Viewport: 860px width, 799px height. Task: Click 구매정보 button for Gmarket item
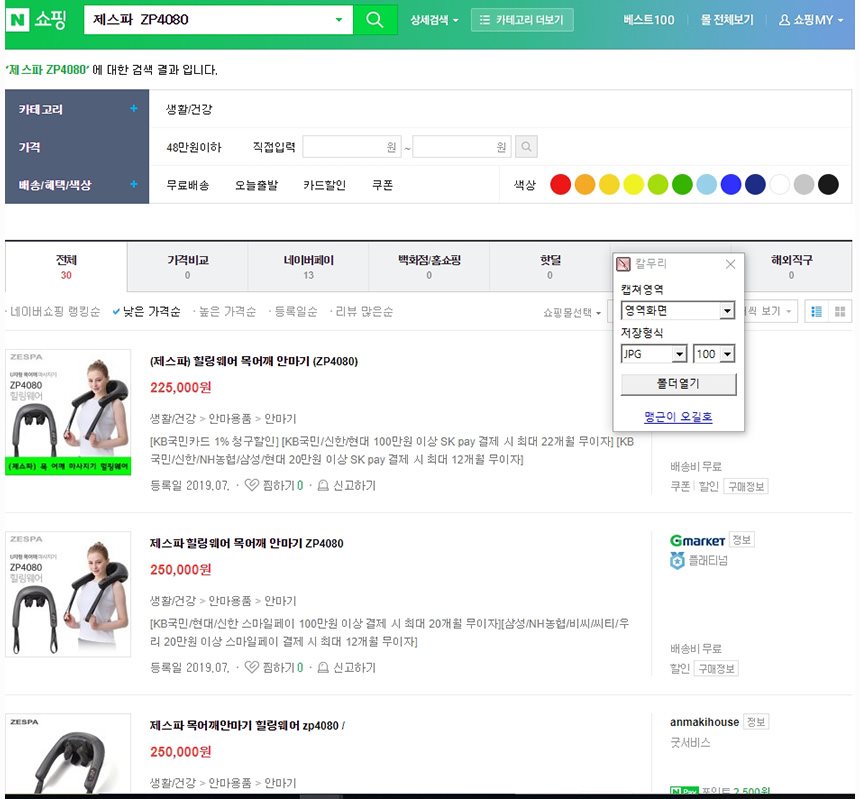pos(716,668)
